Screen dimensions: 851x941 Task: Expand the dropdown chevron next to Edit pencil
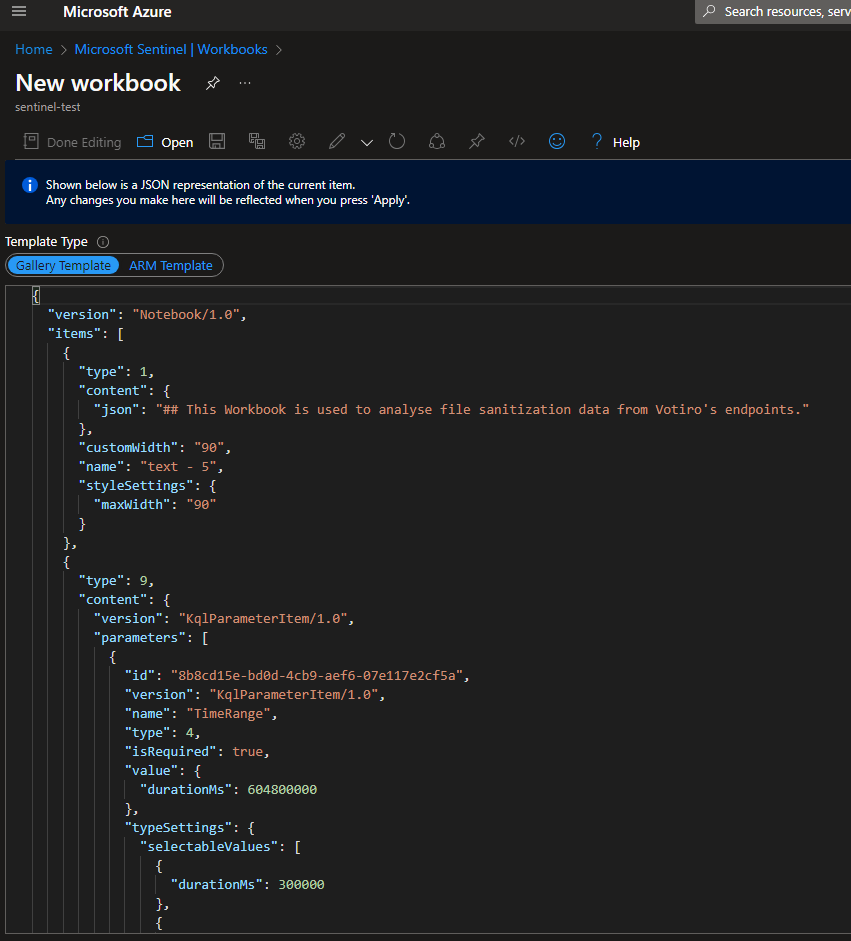tap(367, 143)
